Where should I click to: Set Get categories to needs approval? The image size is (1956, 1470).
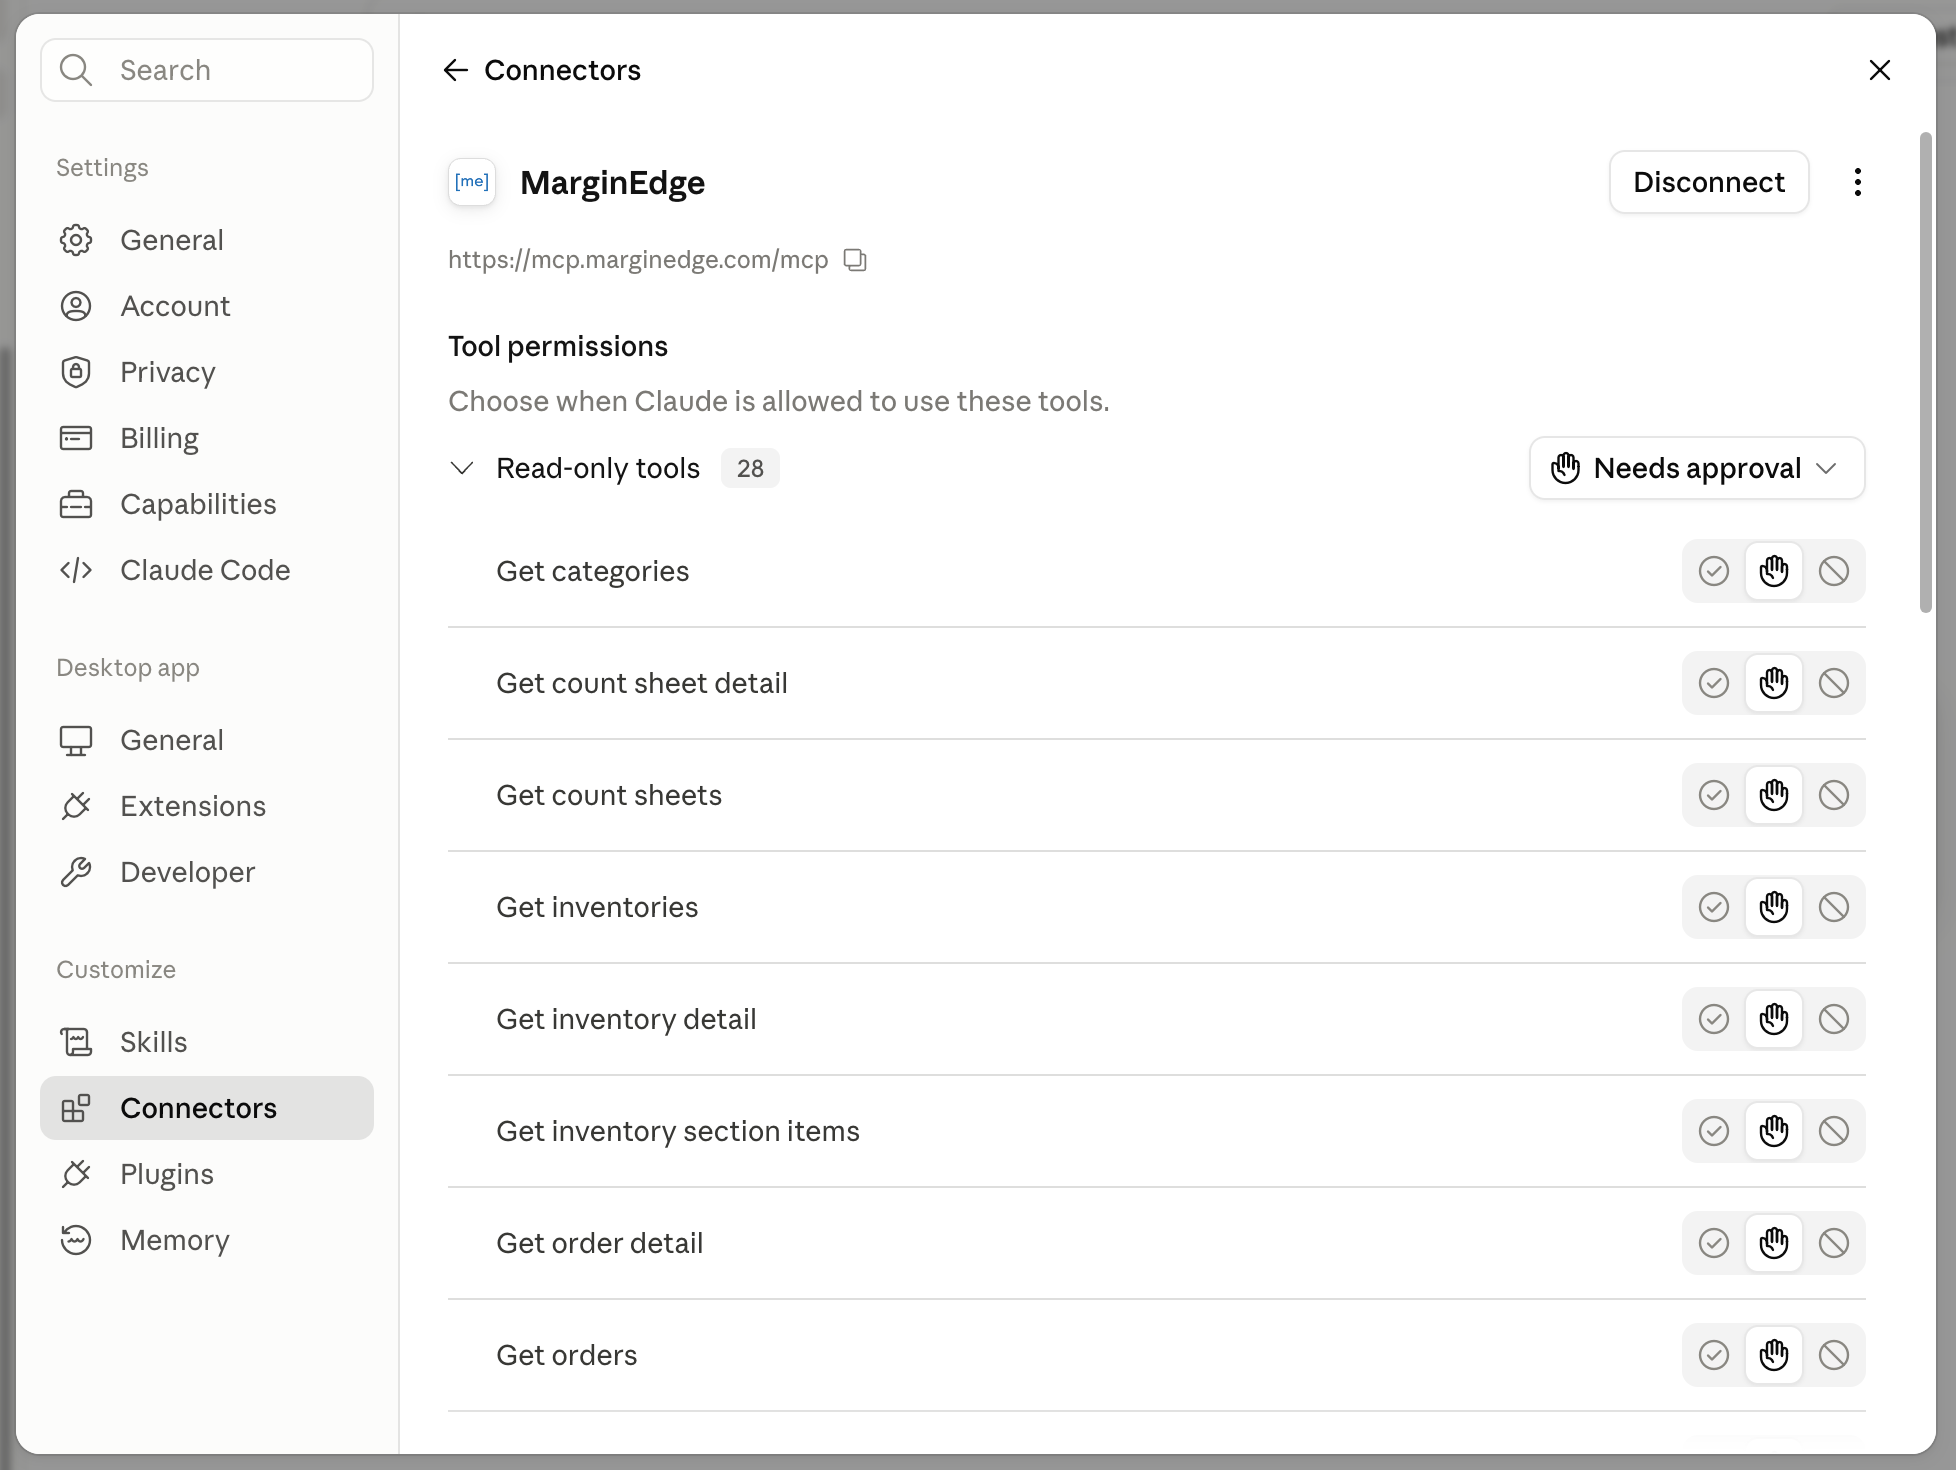click(x=1774, y=571)
